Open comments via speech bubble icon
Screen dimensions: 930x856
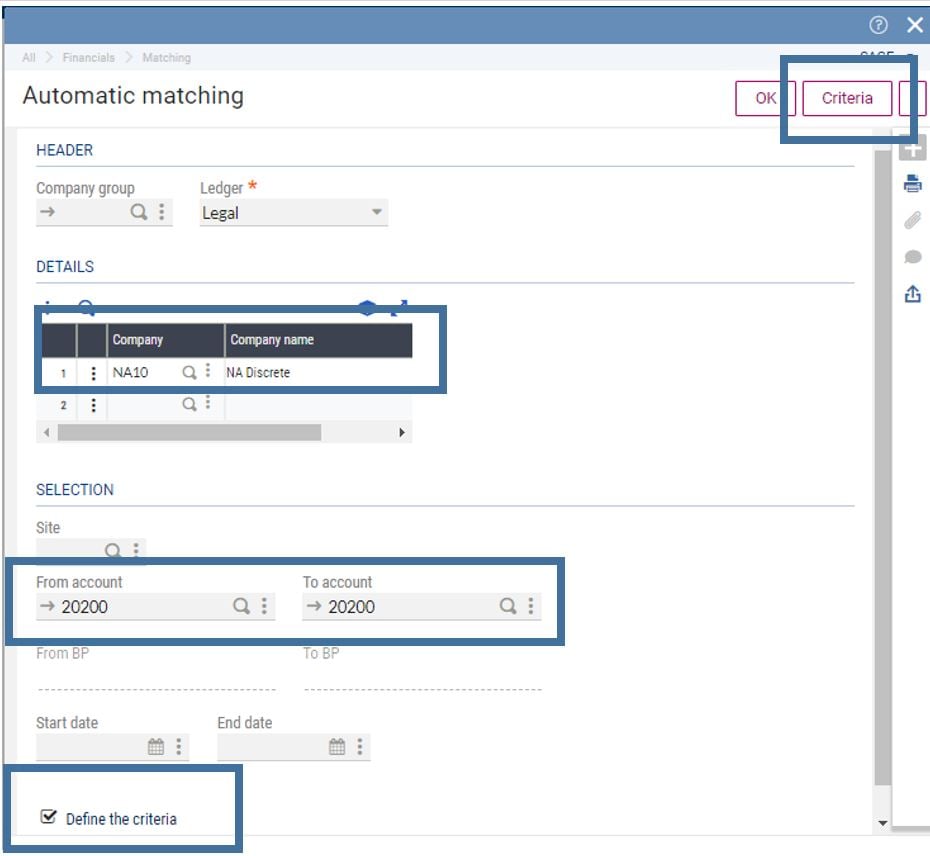(x=912, y=257)
